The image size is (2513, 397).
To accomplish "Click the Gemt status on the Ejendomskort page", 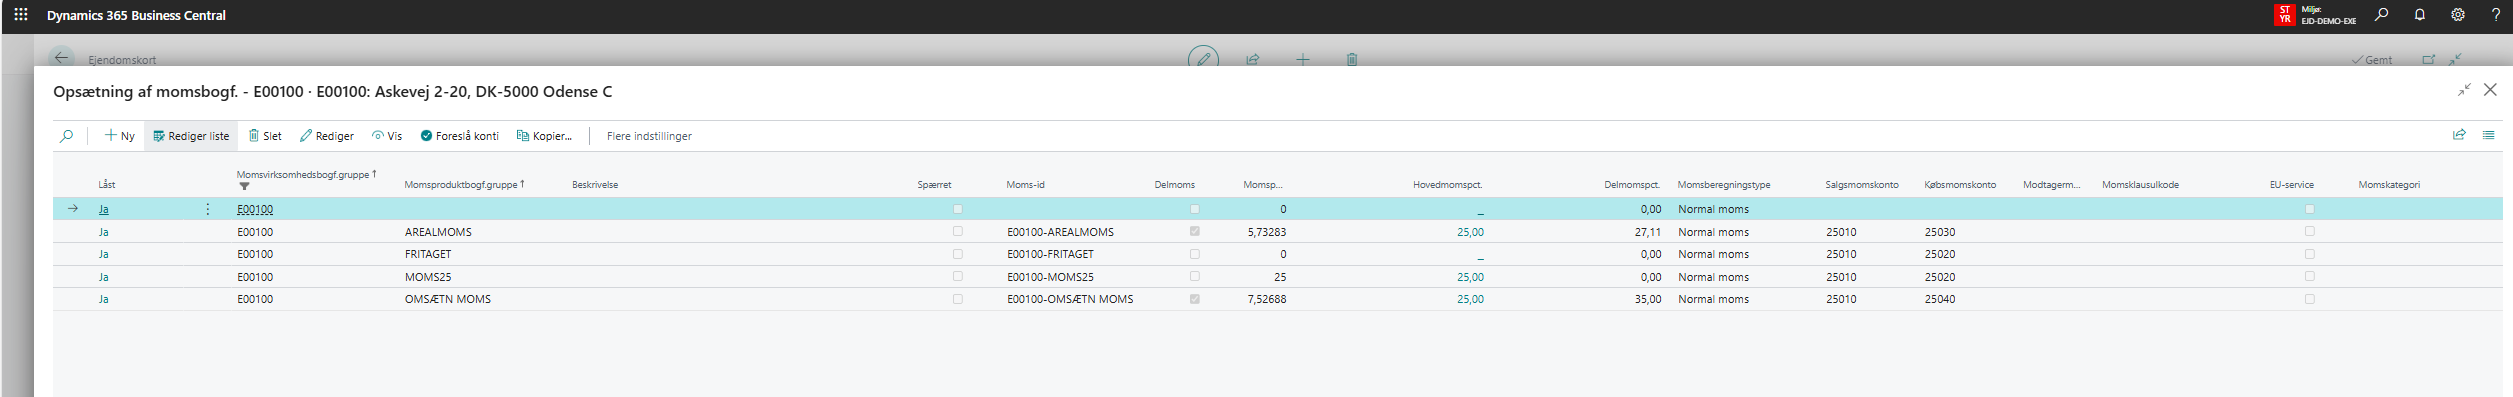I will click(x=2373, y=60).
